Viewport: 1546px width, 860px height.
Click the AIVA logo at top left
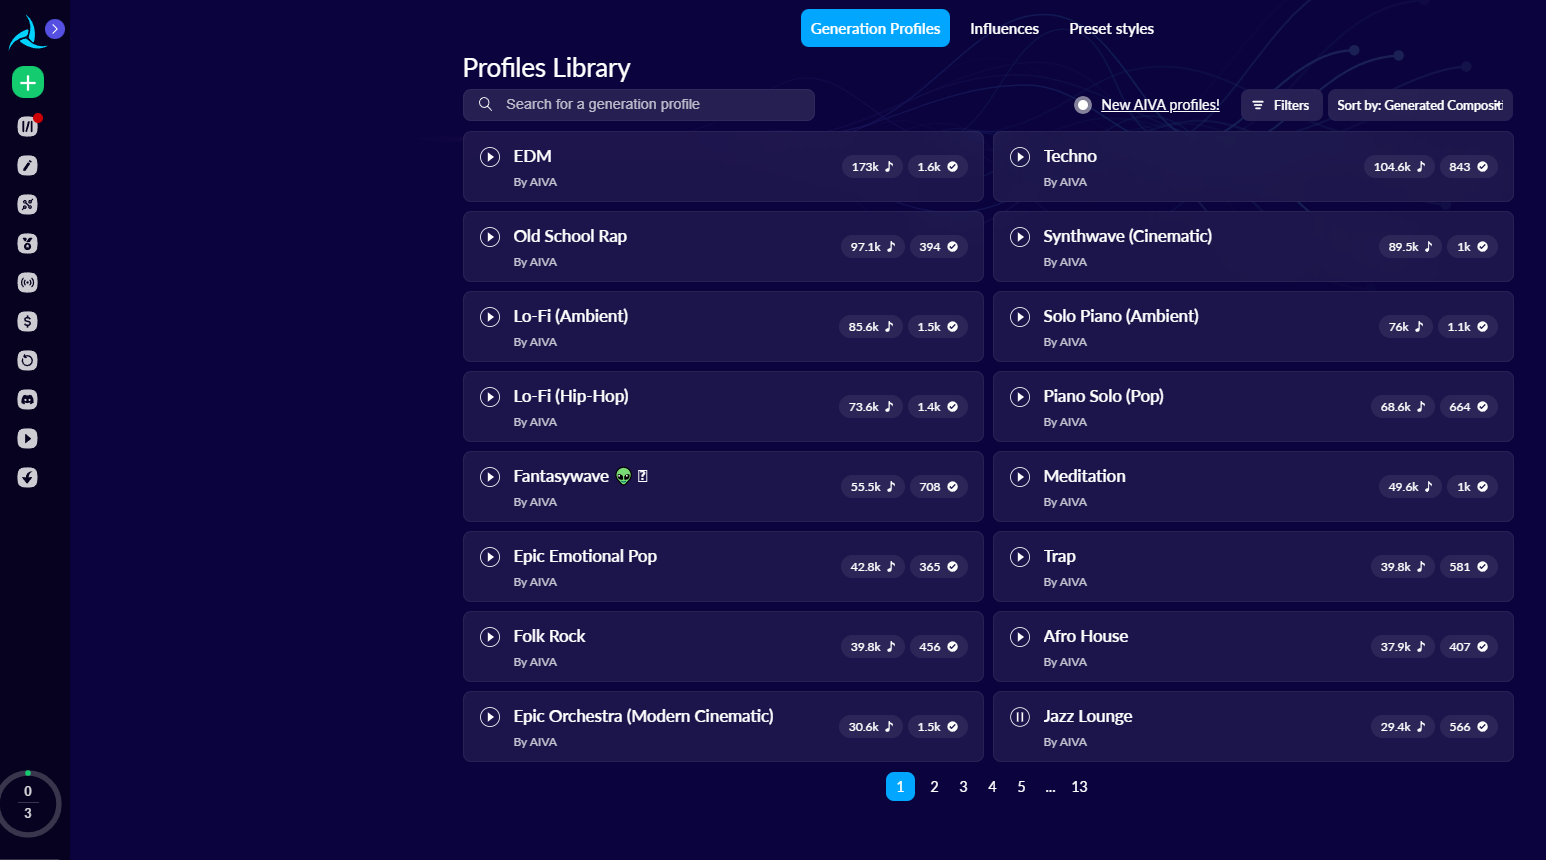[27, 33]
